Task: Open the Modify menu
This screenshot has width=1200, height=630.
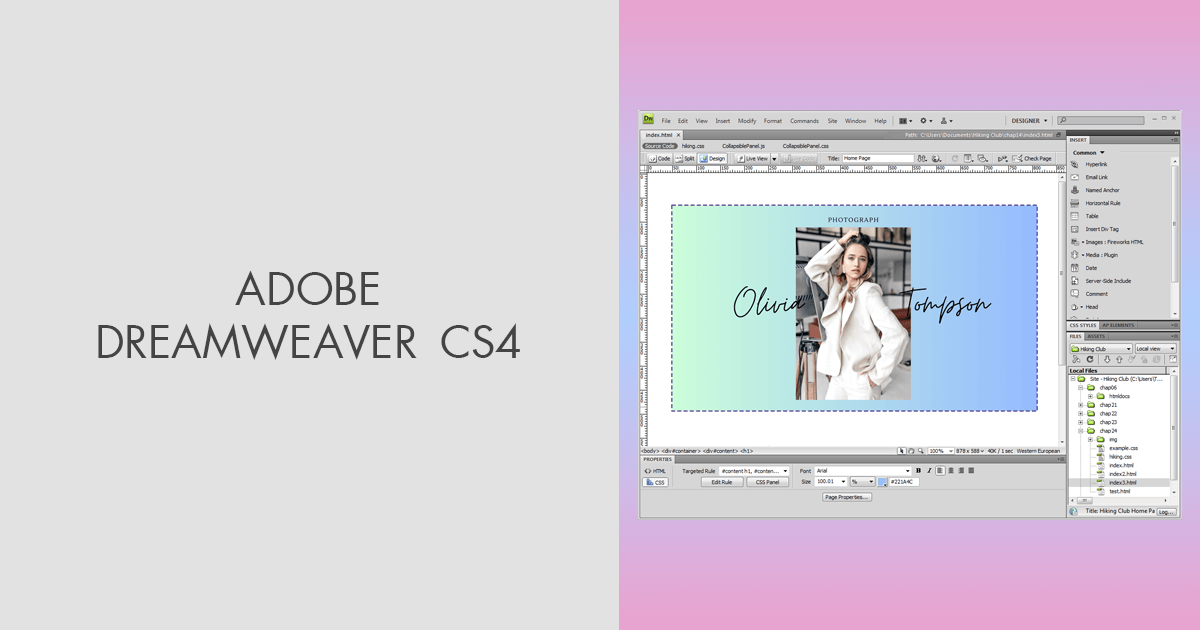Action: 747,121
